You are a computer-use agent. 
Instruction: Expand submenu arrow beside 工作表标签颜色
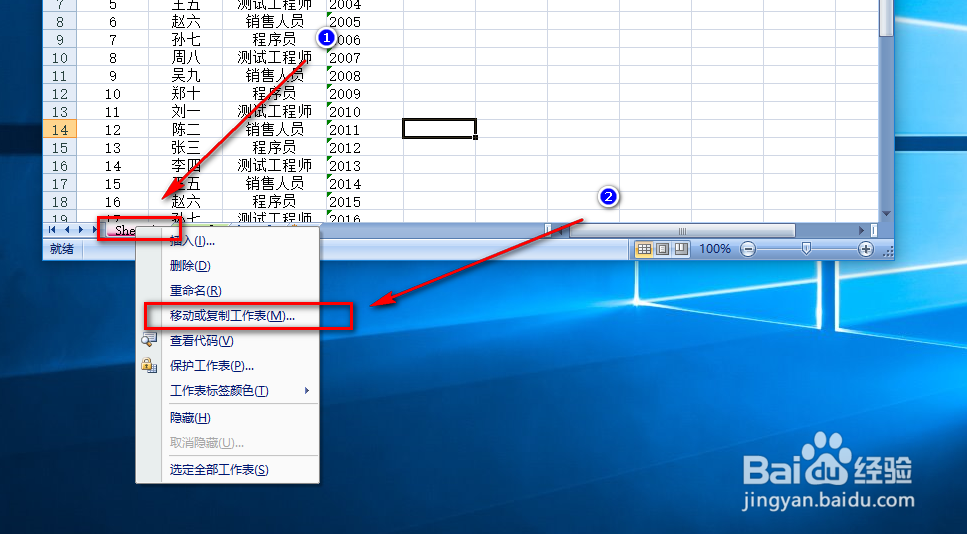click(x=307, y=390)
